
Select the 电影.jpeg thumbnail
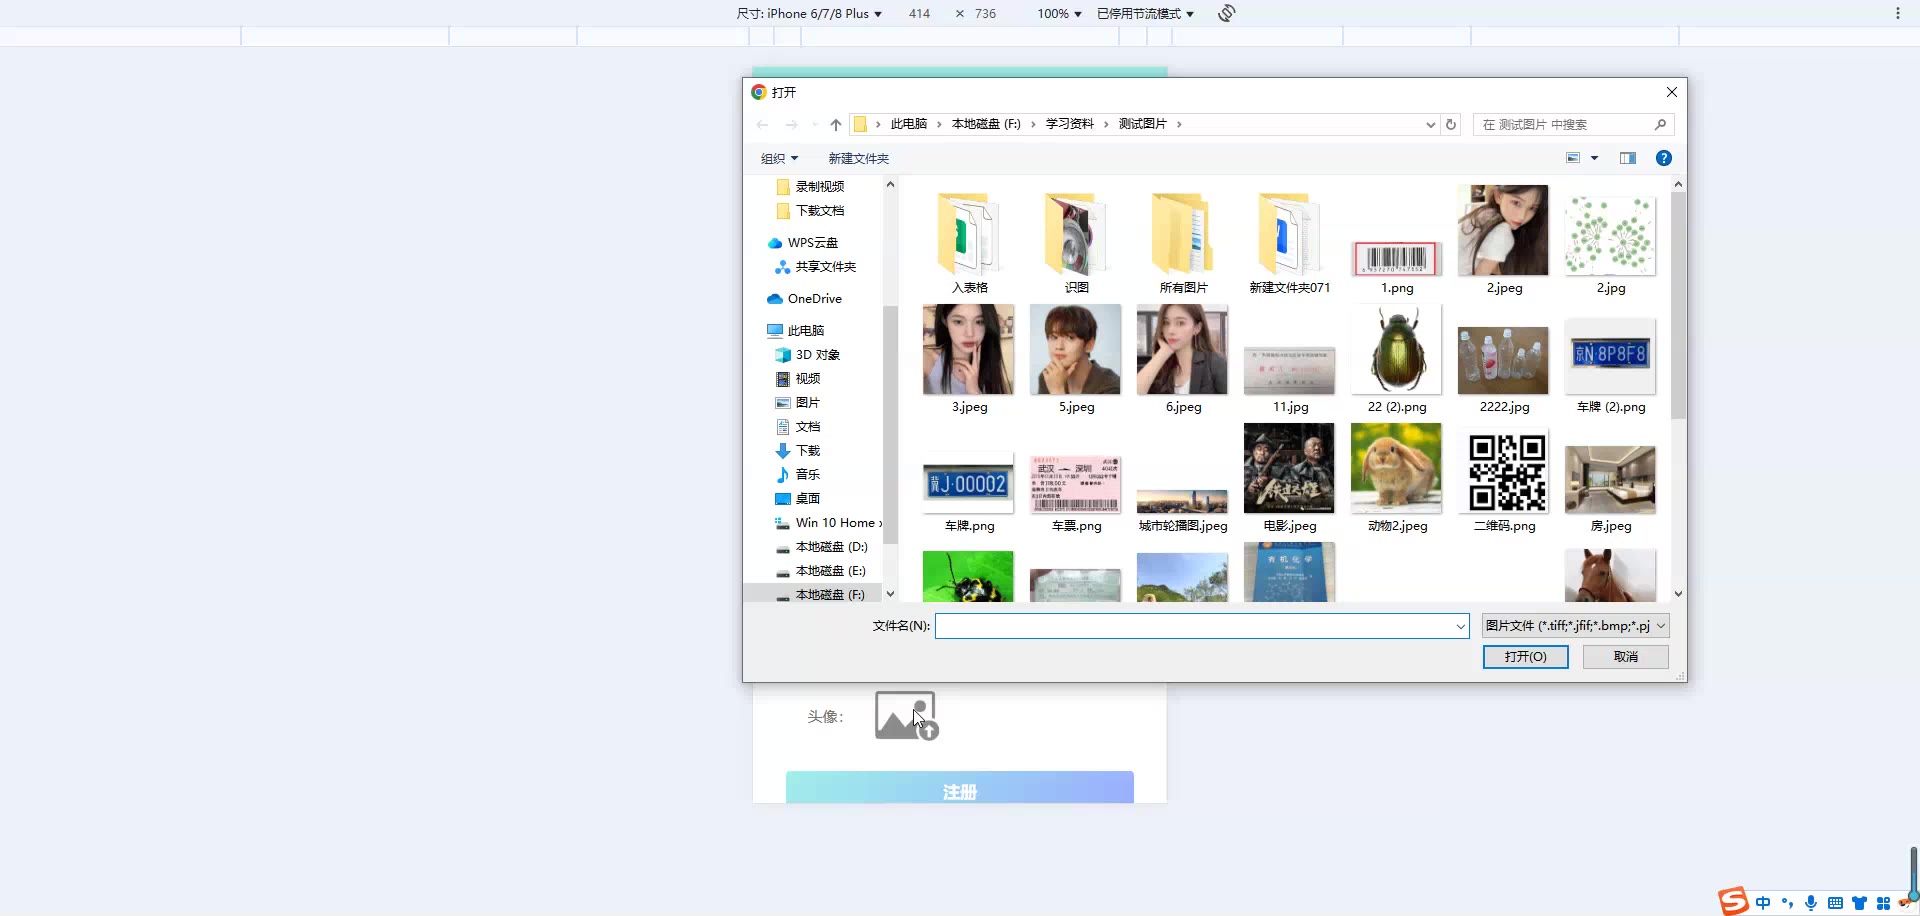(x=1290, y=478)
